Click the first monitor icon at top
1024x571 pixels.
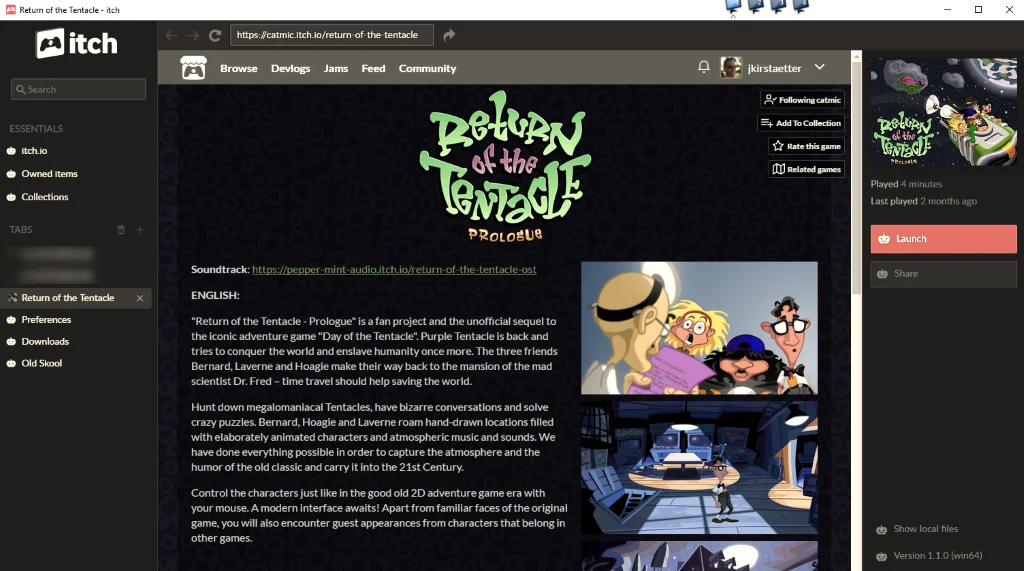tap(733, 7)
